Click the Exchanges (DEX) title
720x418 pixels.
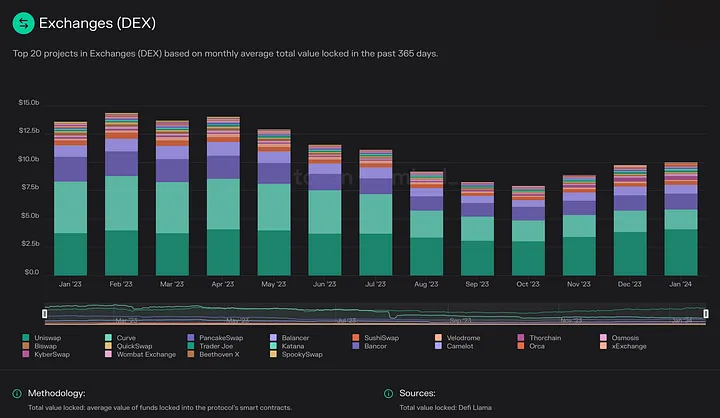coord(97,23)
